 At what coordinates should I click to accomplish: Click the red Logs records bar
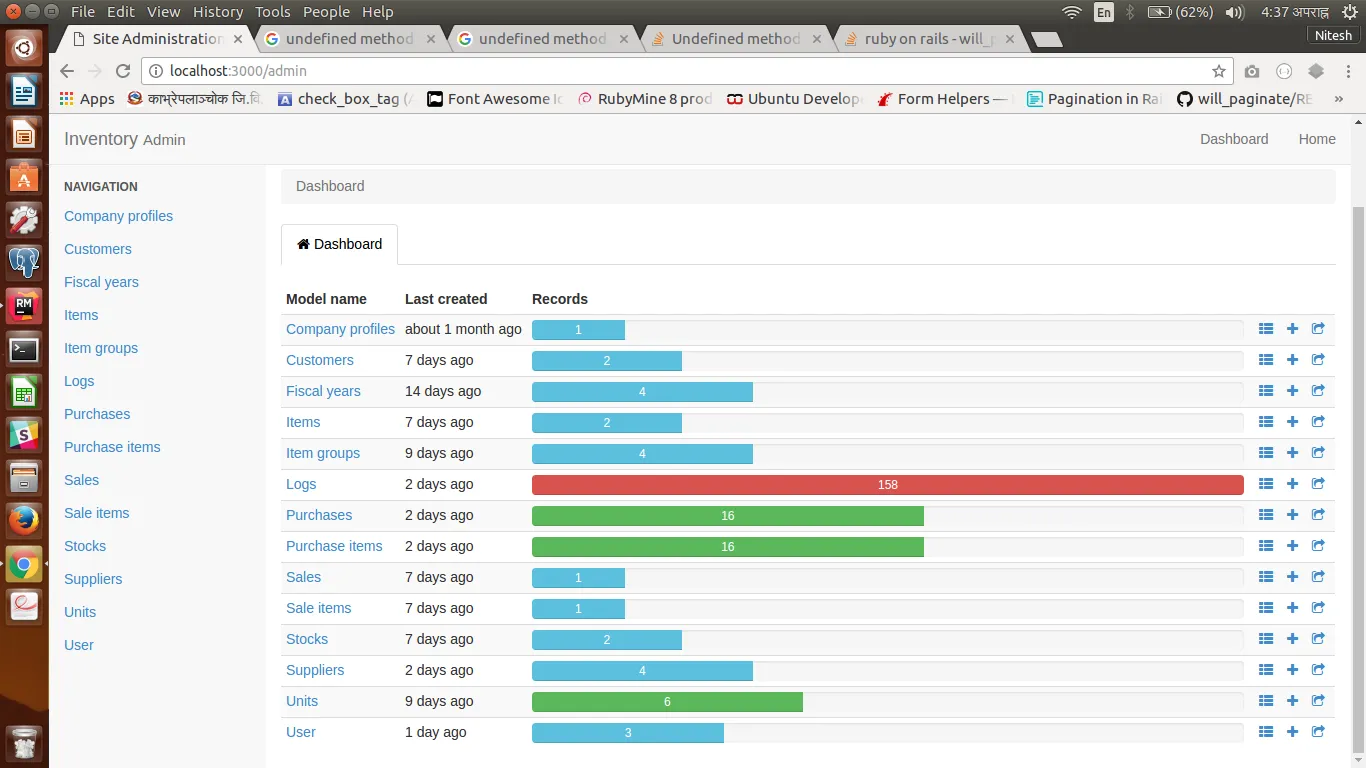[x=888, y=484]
